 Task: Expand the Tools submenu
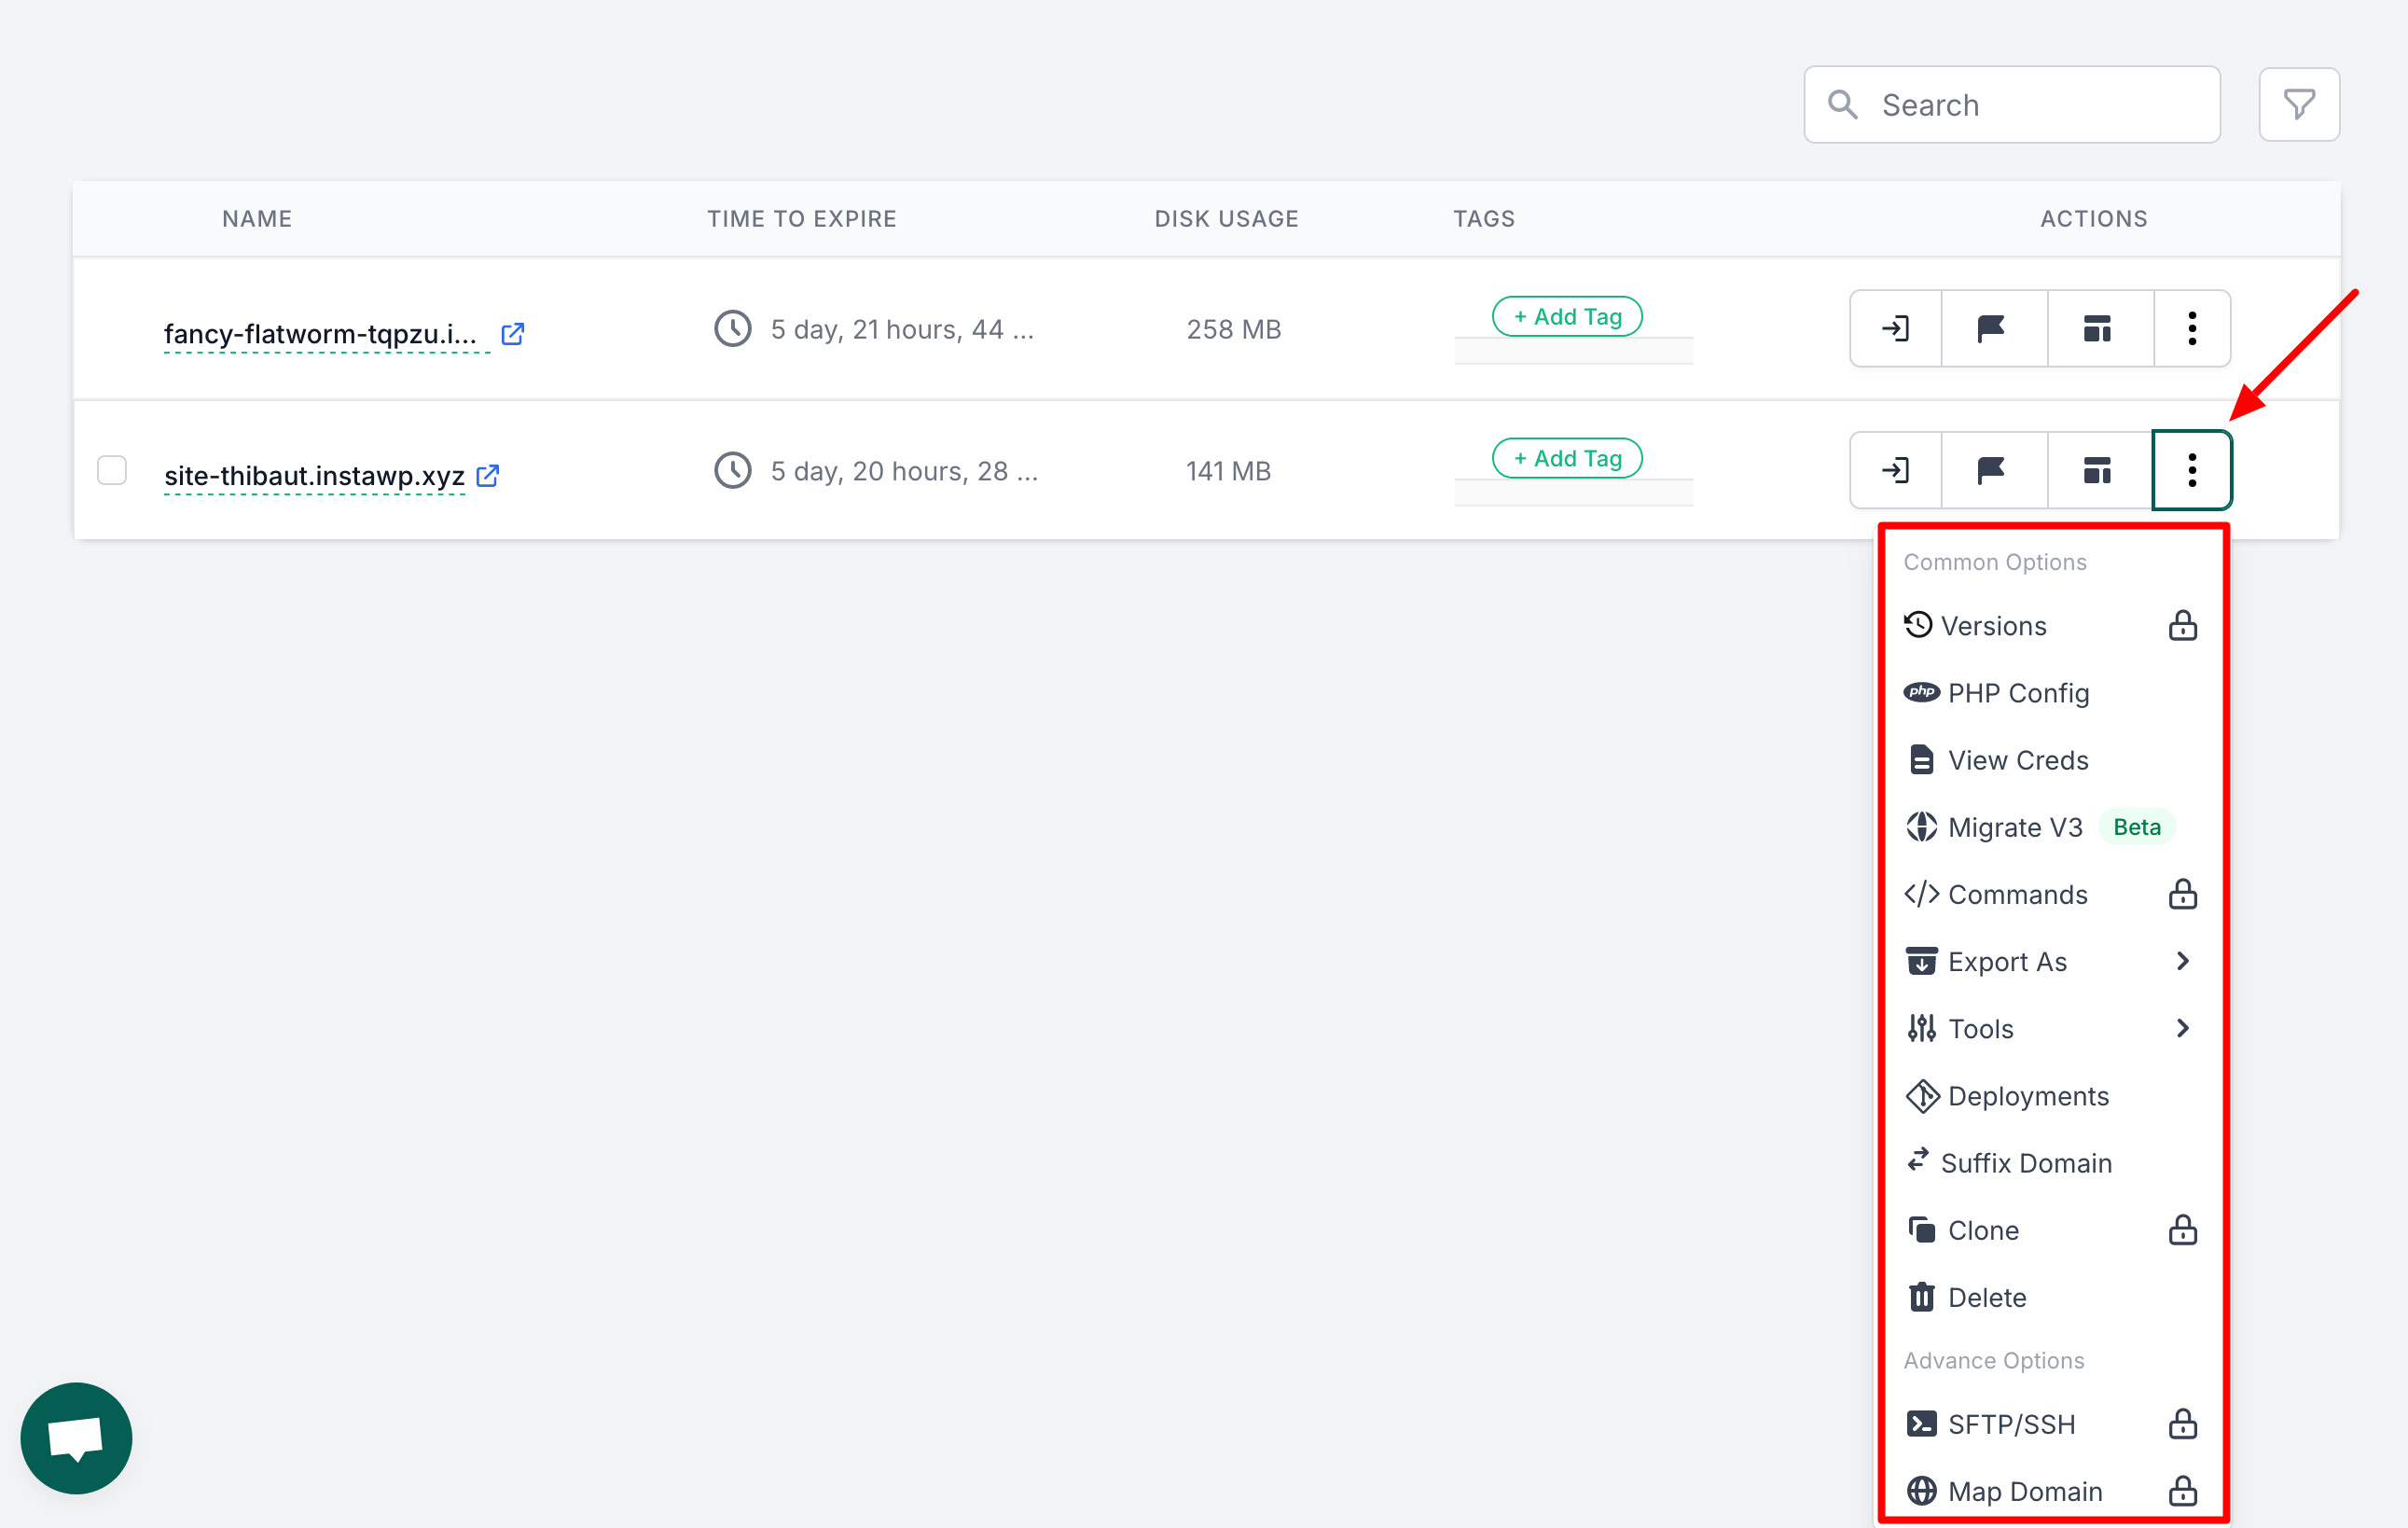1980,1028
